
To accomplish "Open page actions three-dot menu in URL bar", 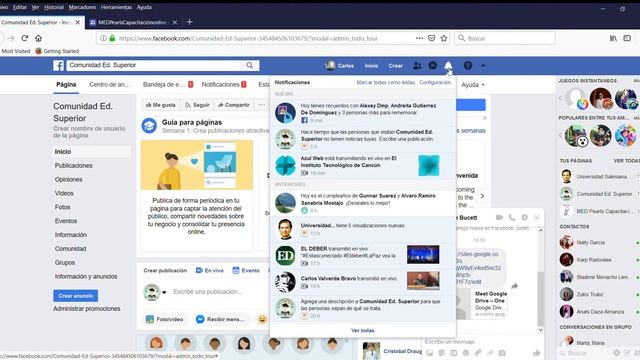I will [x=419, y=38].
